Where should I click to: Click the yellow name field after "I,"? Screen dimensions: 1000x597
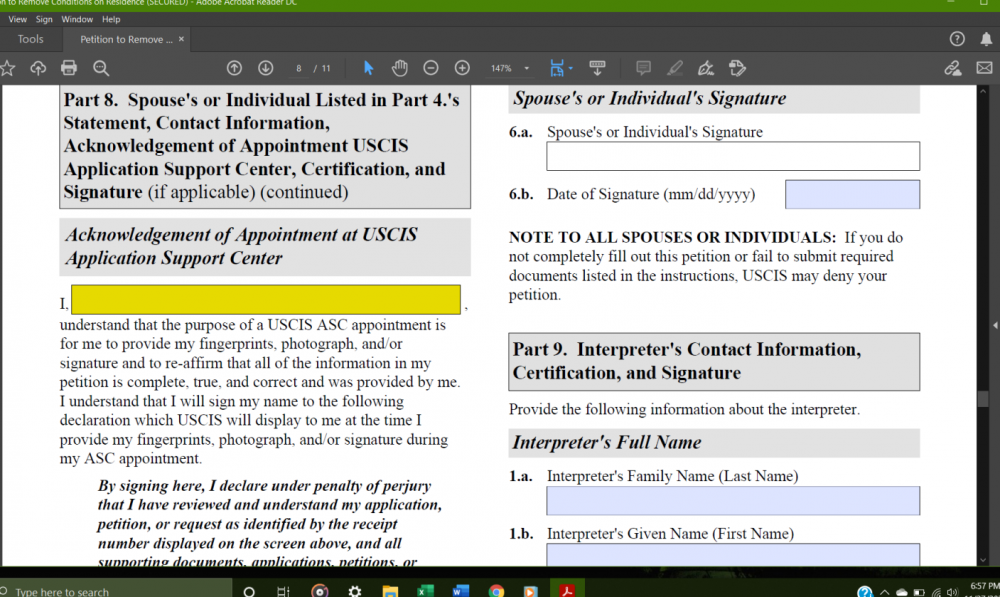tap(266, 300)
